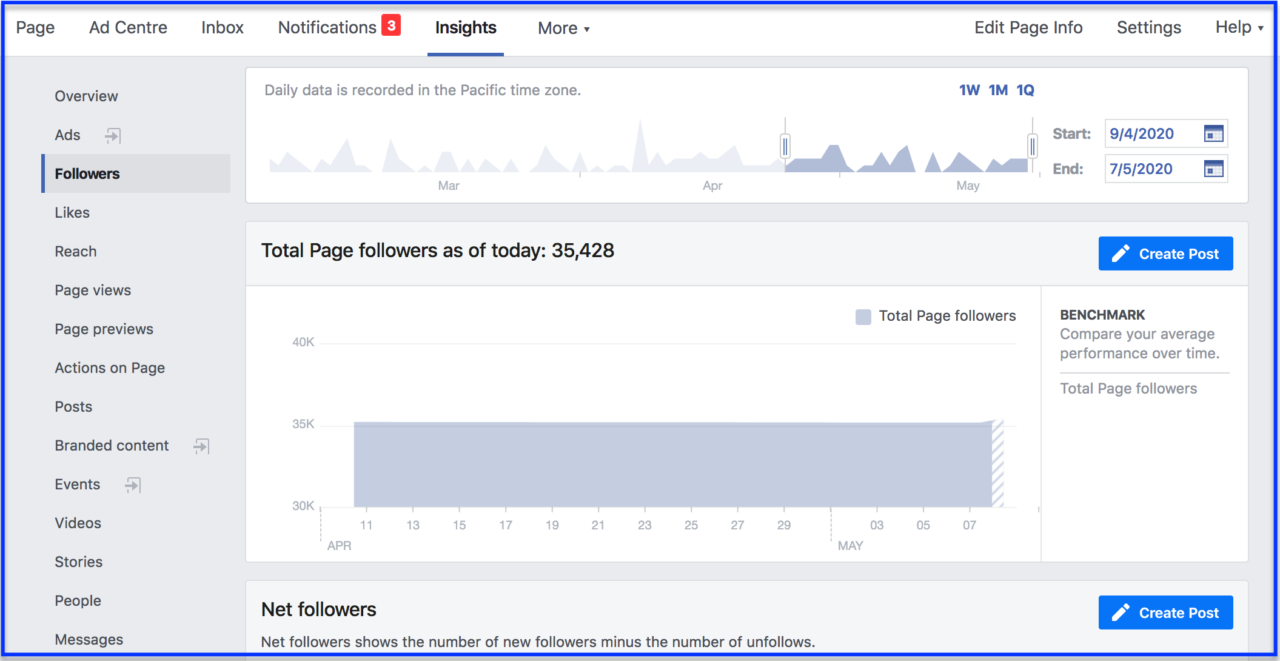
Task: Switch to the Insights tab
Action: [465, 28]
